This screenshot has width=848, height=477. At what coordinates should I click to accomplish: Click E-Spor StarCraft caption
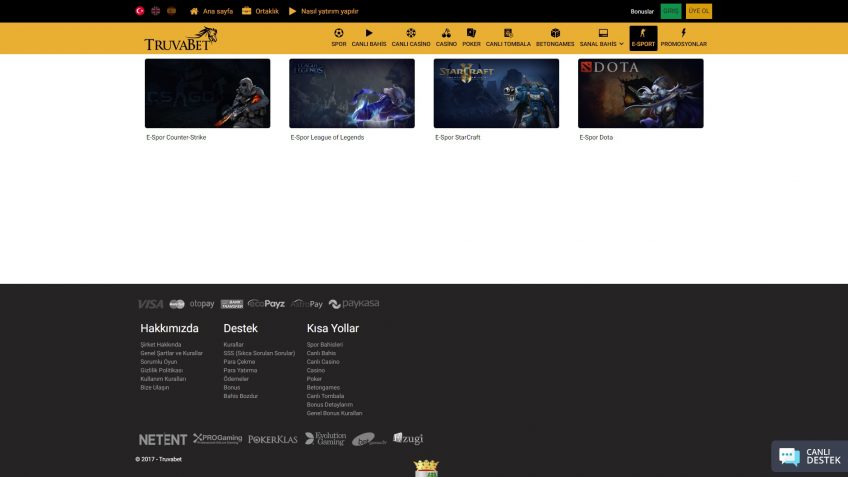(458, 137)
